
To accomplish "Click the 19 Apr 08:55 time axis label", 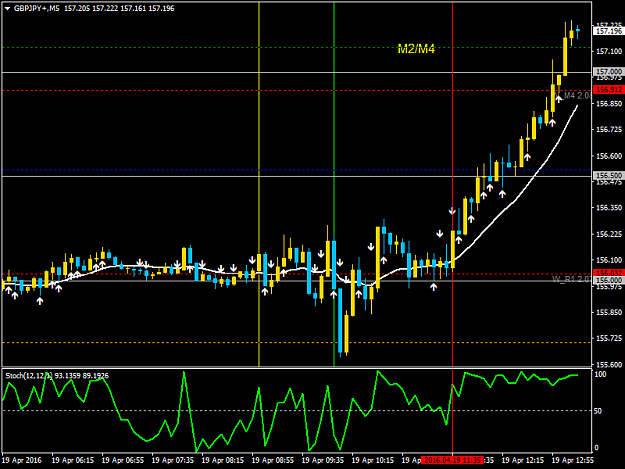I will coord(273,460).
